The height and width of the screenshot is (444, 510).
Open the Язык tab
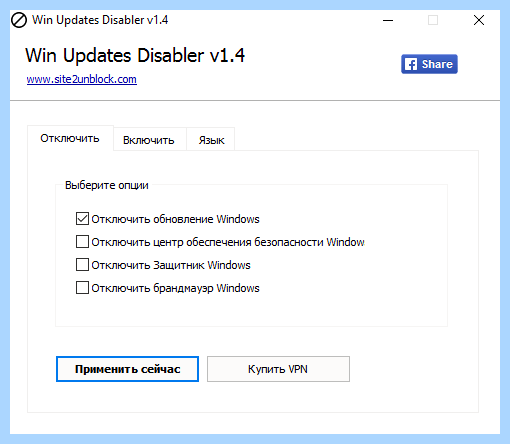[211, 140]
